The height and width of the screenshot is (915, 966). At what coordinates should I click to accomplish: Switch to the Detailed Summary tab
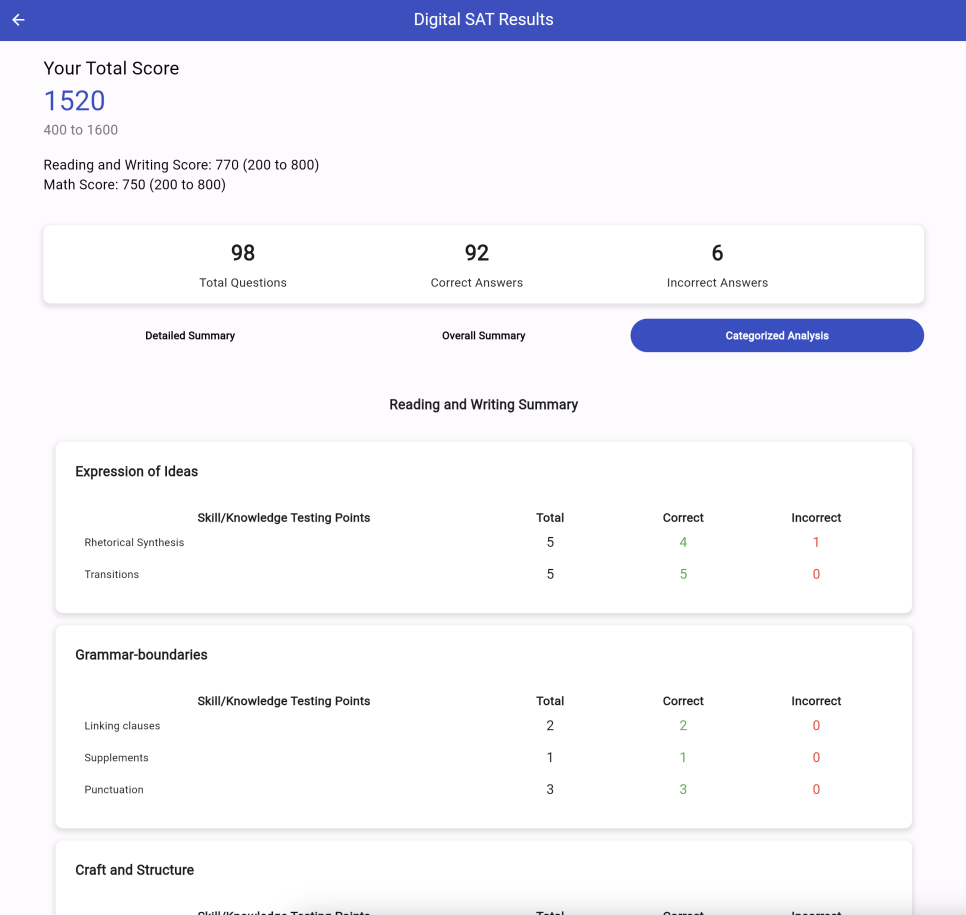(x=190, y=336)
